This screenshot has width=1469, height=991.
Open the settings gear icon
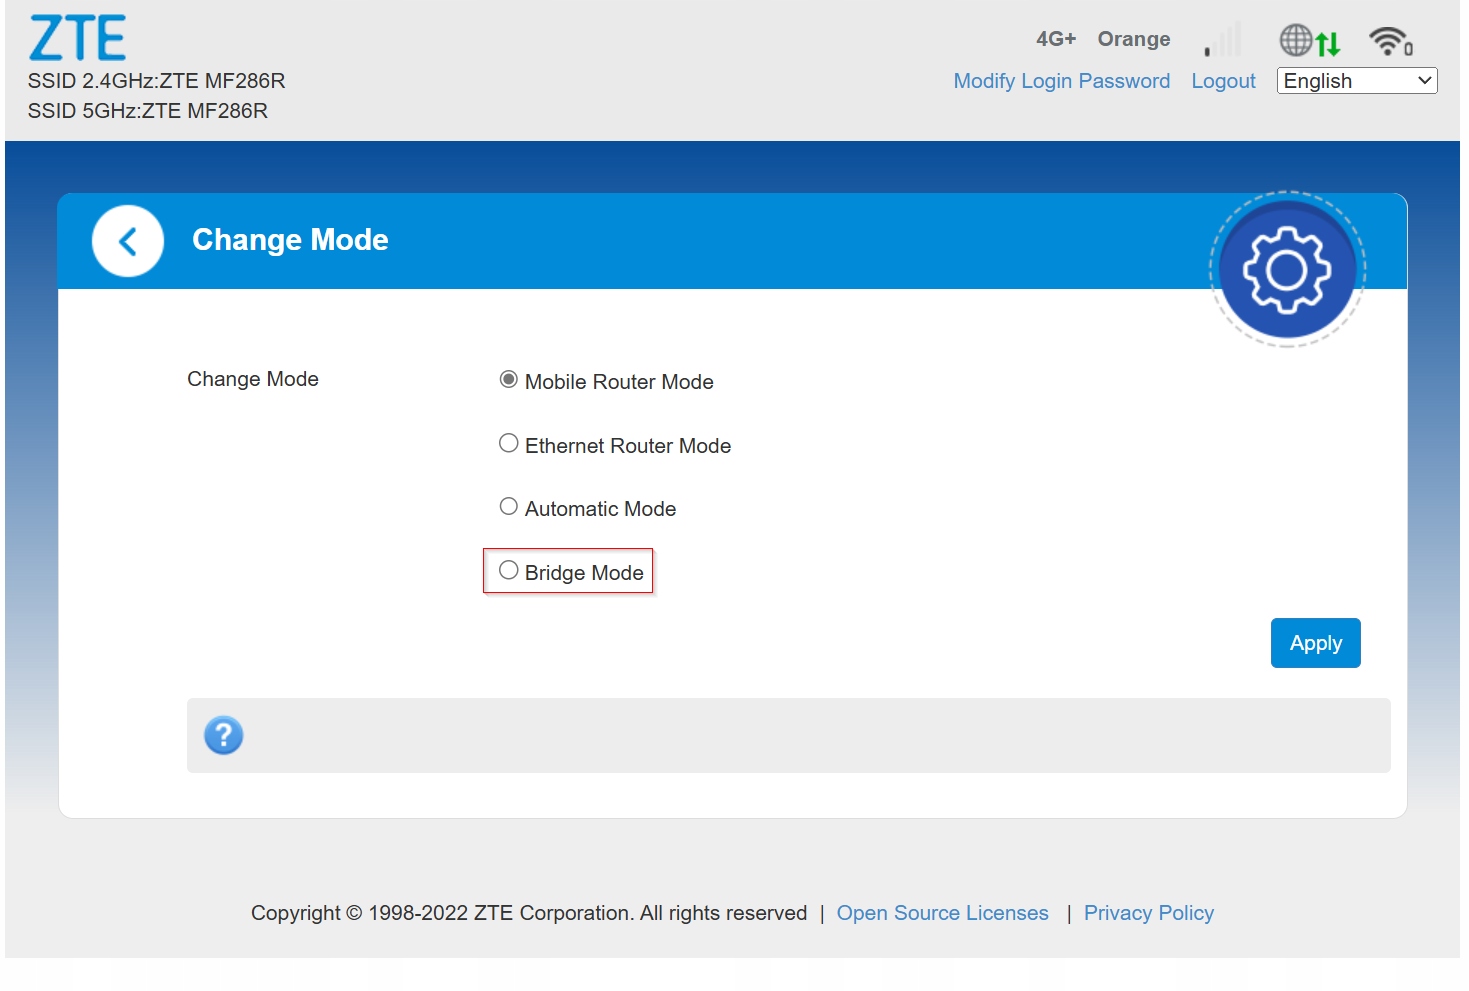(x=1287, y=269)
